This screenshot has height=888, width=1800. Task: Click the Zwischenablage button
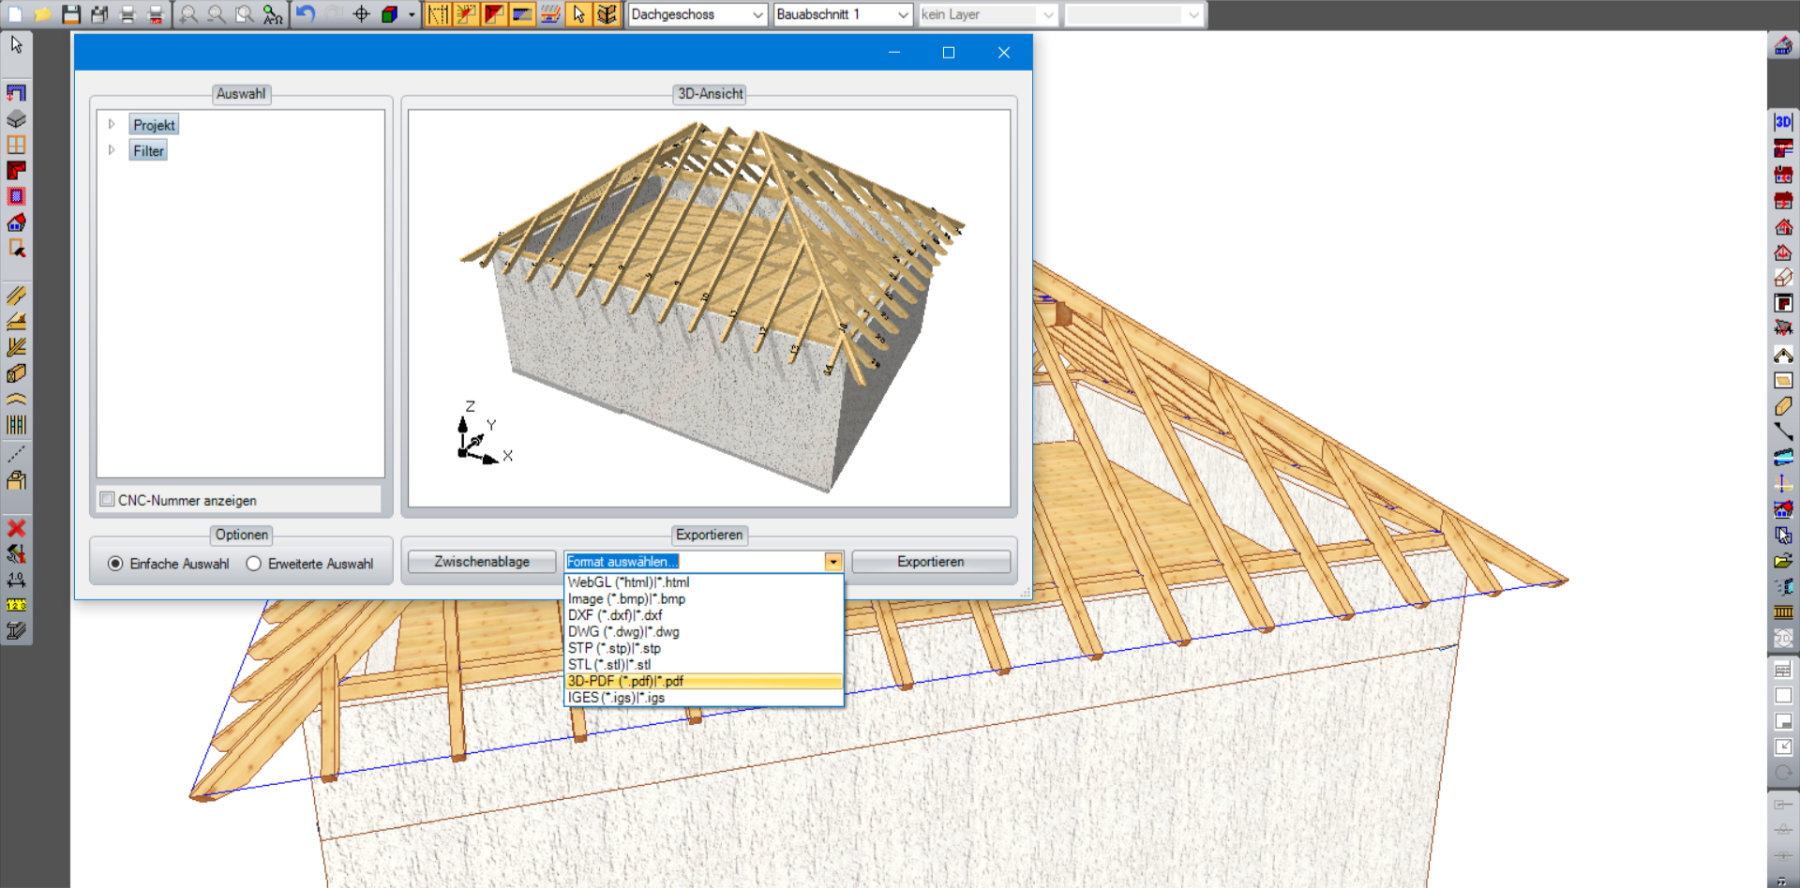(x=481, y=562)
